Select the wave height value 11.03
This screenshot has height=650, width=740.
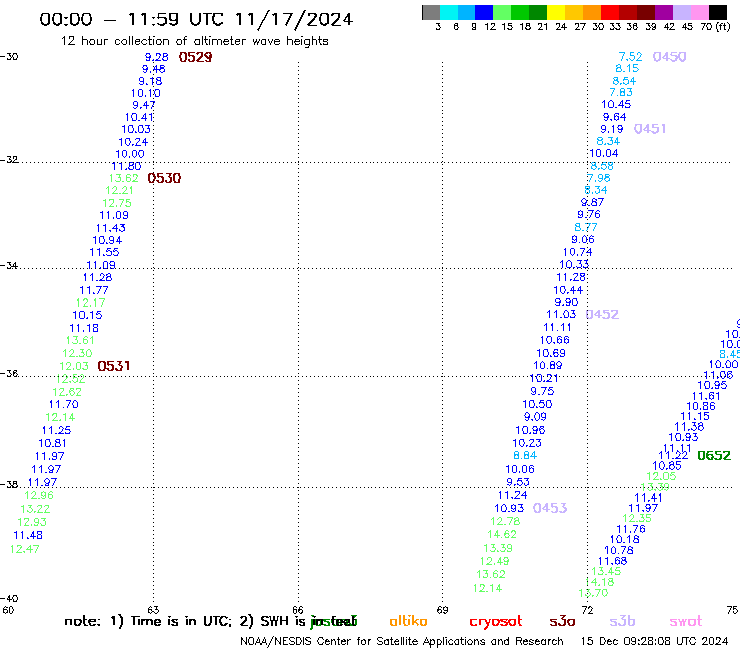[x=561, y=314]
